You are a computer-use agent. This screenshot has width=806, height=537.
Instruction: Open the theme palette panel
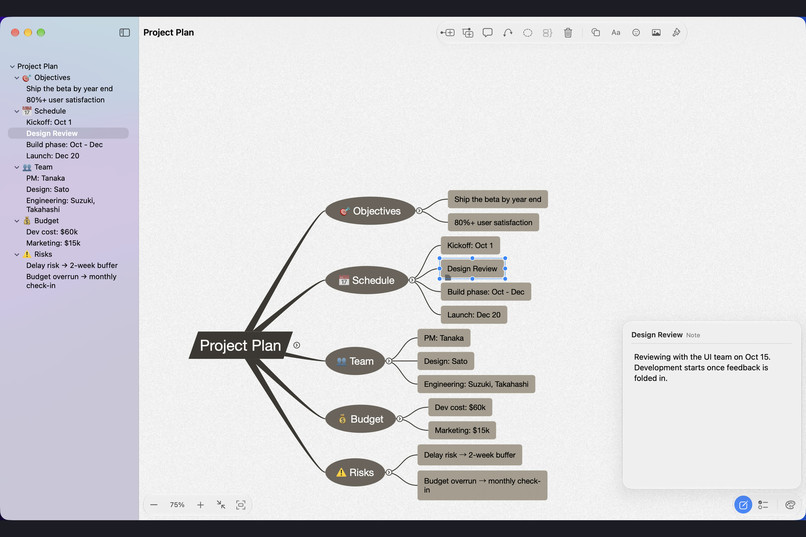[790, 505]
